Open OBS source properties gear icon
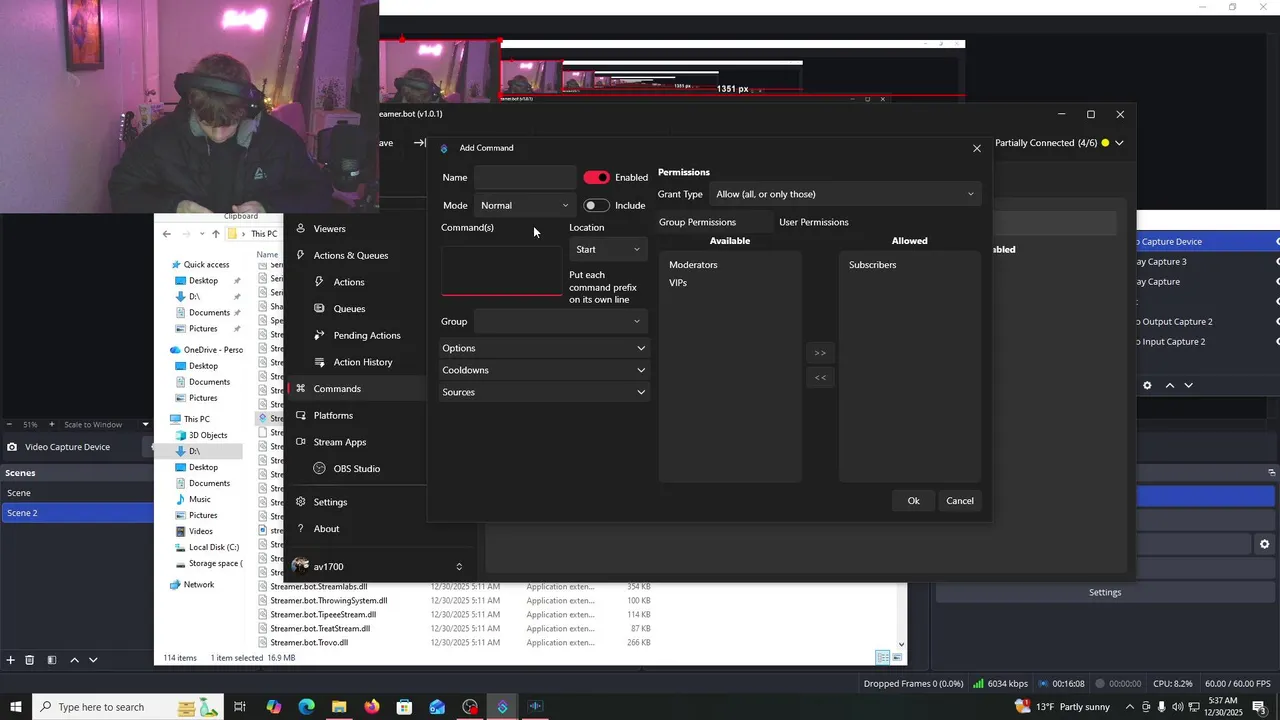 tap(1147, 385)
